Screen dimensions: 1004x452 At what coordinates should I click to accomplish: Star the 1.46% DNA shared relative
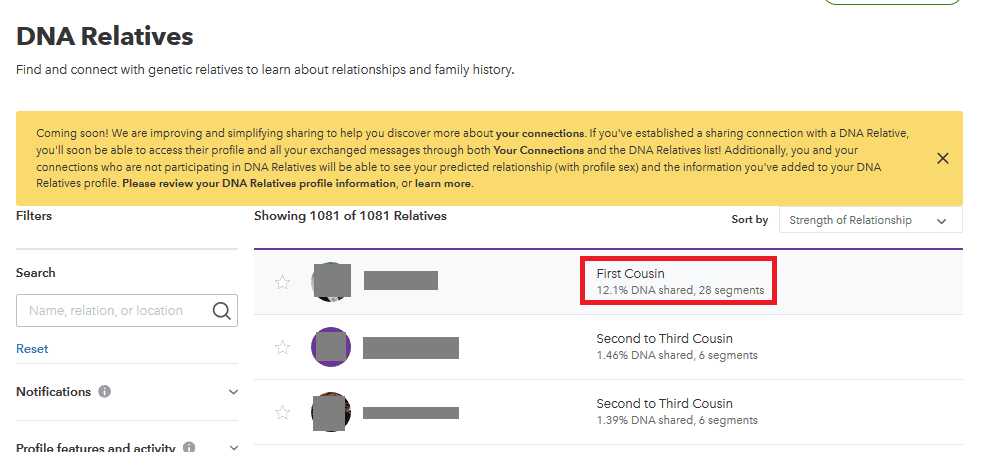pyautogui.click(x=282, y=348)
